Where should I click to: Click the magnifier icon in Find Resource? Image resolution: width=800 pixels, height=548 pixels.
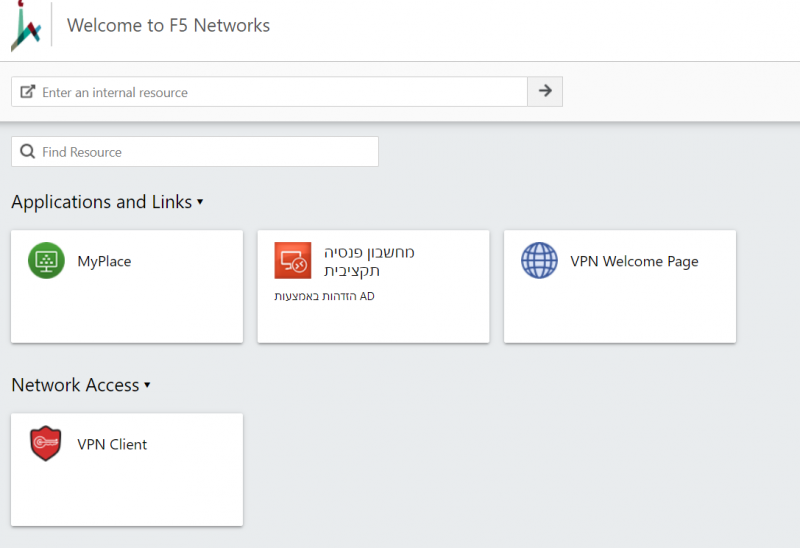28,152
